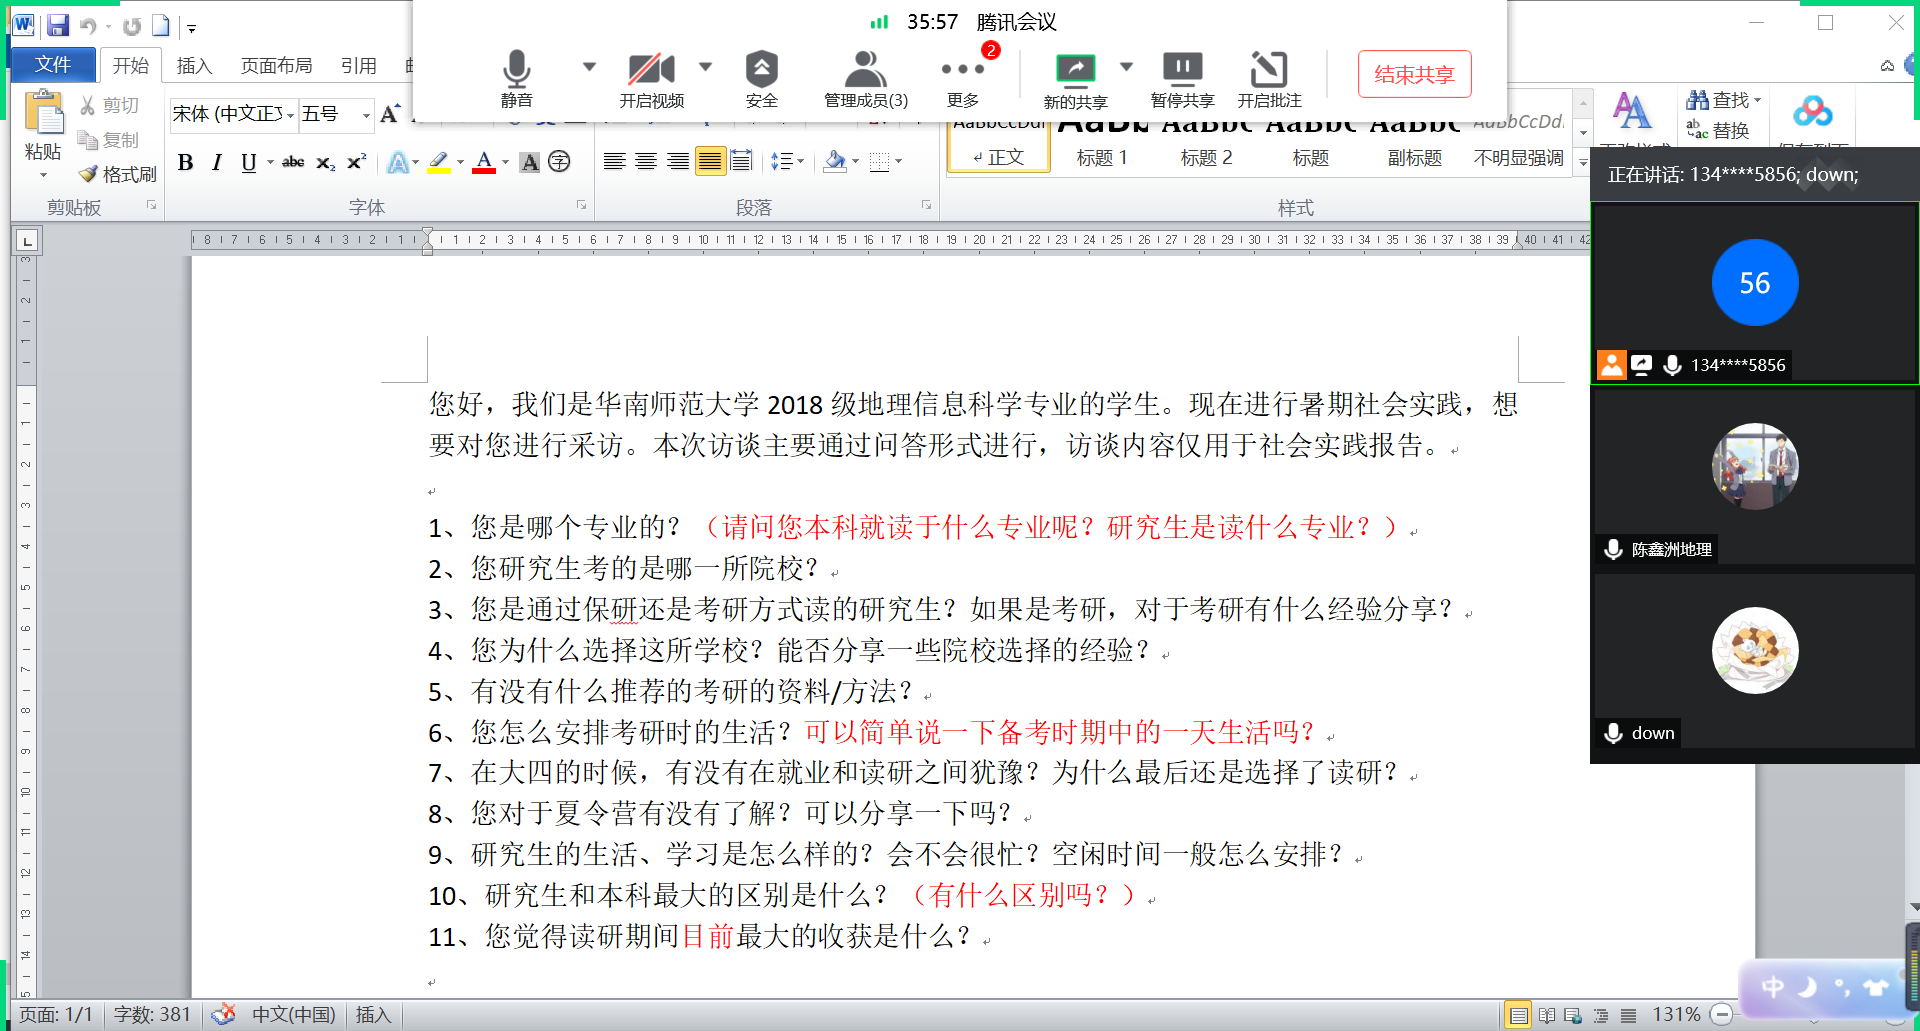This screenshot has height=1031, width=1920.
Task: End sharing with 结束共享 button
Action: point(1414,74)
